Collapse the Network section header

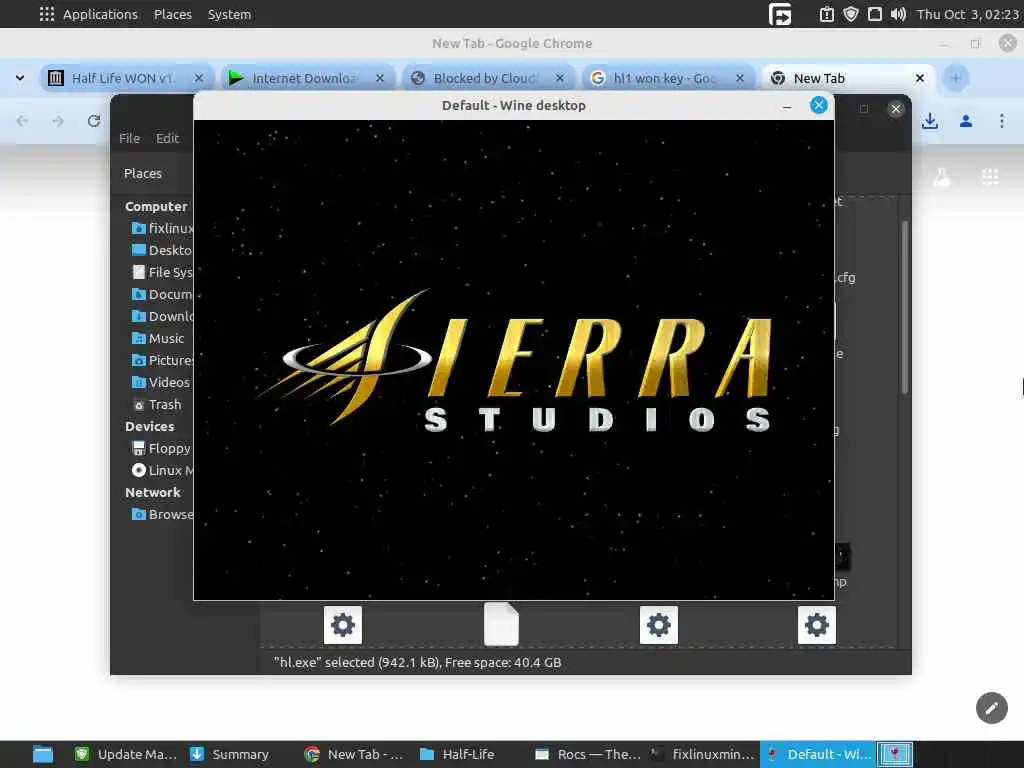click(x=153, y=492)
